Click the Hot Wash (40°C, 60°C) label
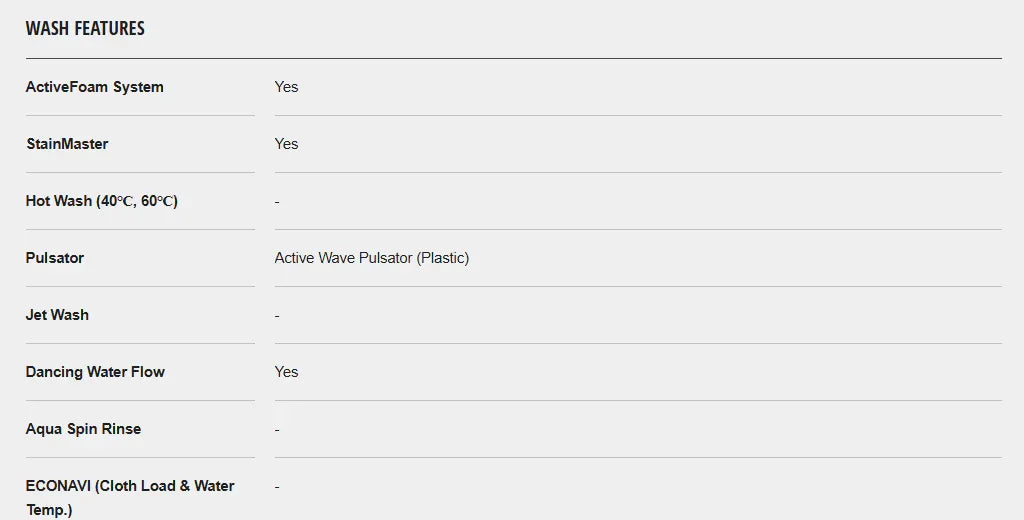 pos(101,201)
